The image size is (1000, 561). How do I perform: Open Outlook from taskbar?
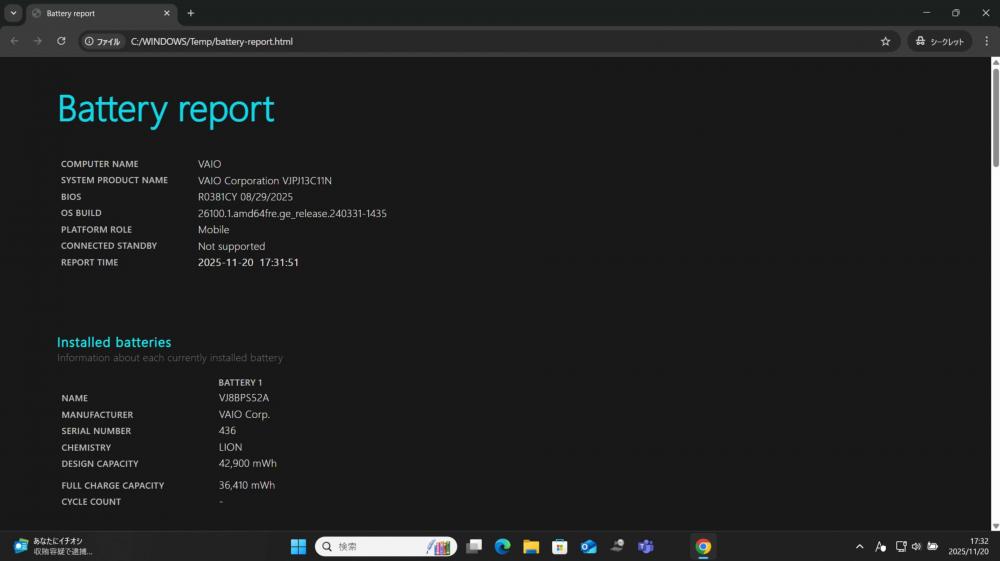point(589,546)
